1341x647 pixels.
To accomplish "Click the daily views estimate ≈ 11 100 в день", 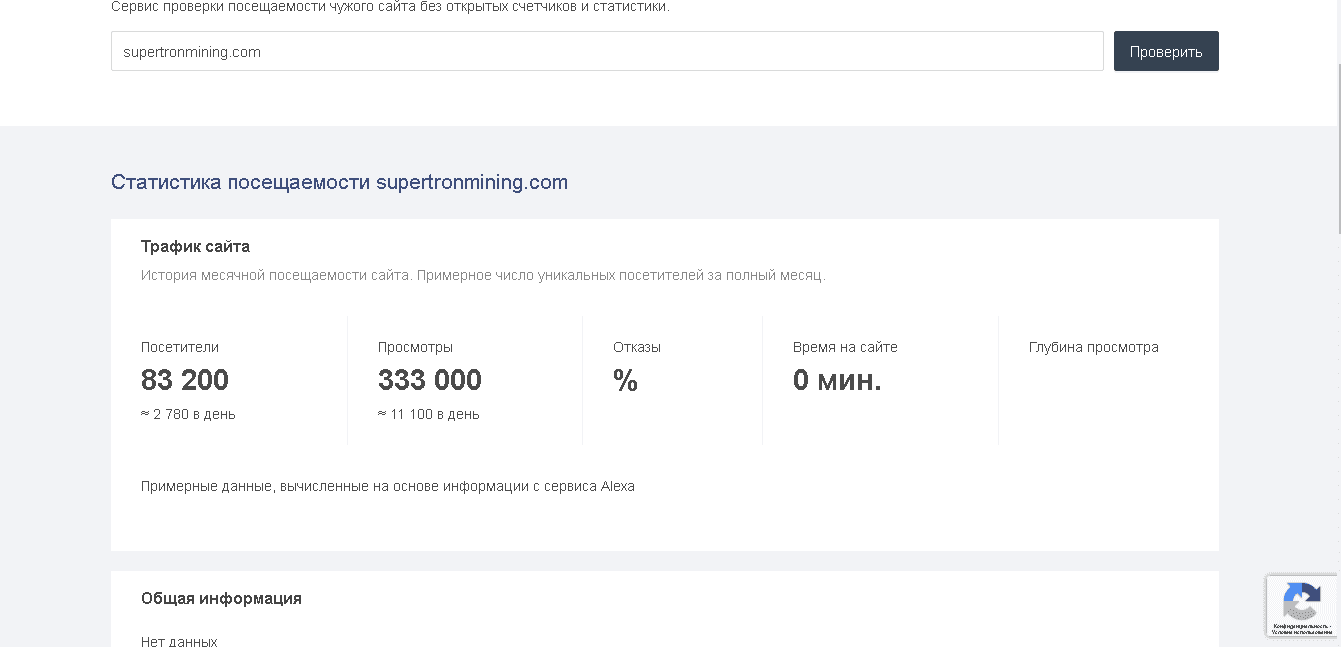I will (428, 413).
